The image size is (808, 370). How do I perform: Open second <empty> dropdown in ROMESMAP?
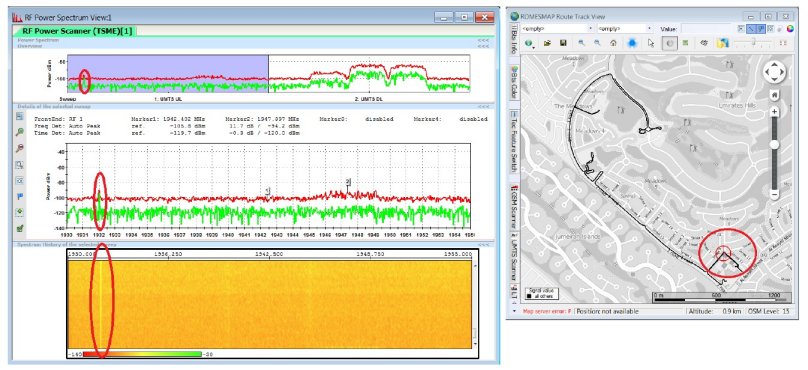[625, 29]
